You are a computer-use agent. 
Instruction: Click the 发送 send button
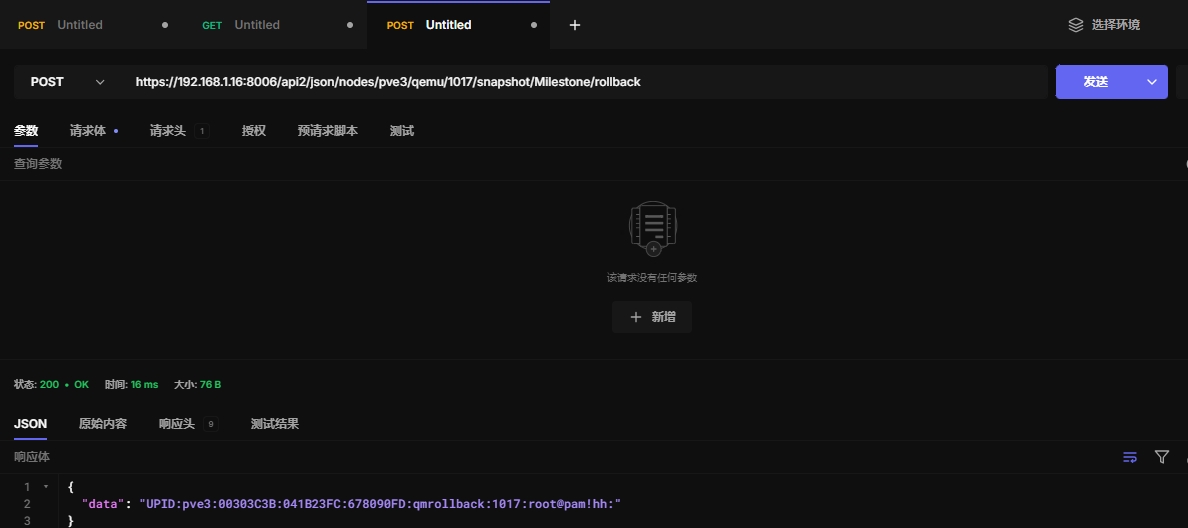[1096, 82]
